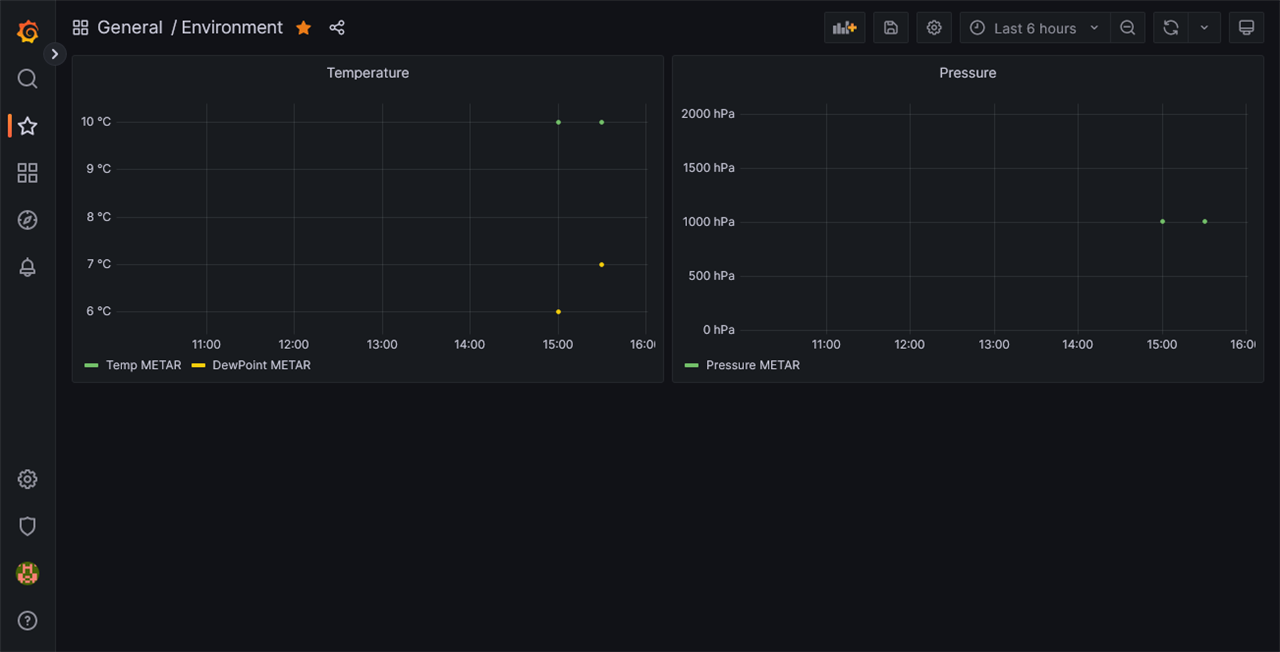1280x652 pixels.
Task: Click the 15:00 temperature point at 10 °C
Action: (x=558, y=122)
